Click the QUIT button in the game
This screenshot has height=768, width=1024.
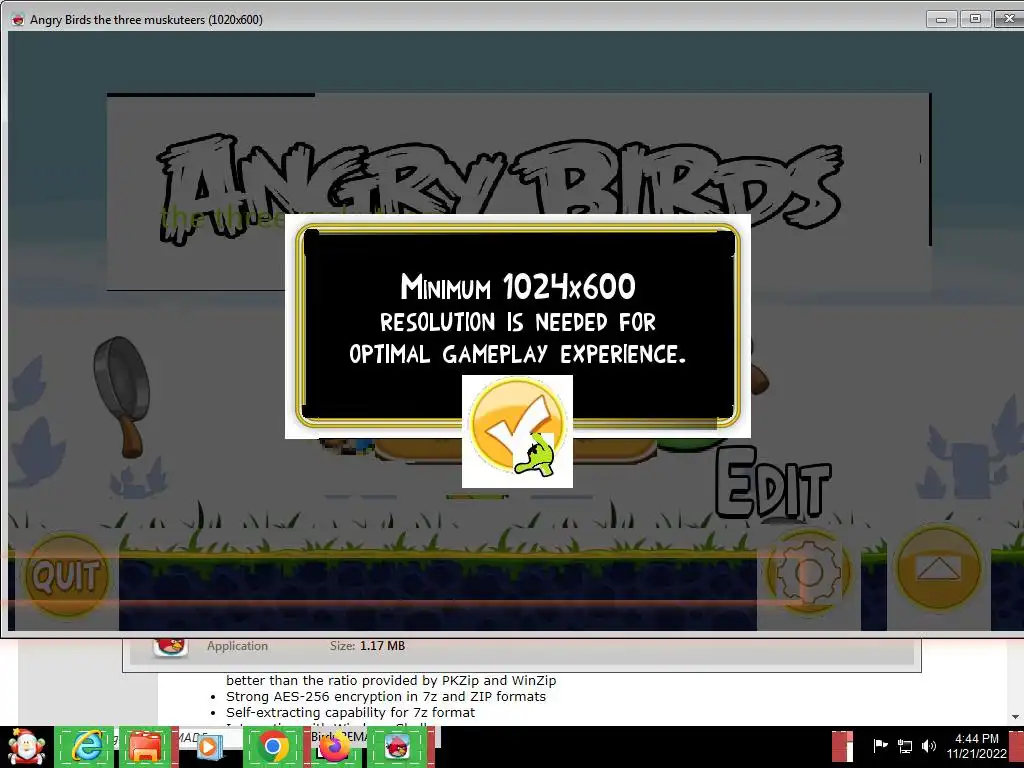(67, 575)
